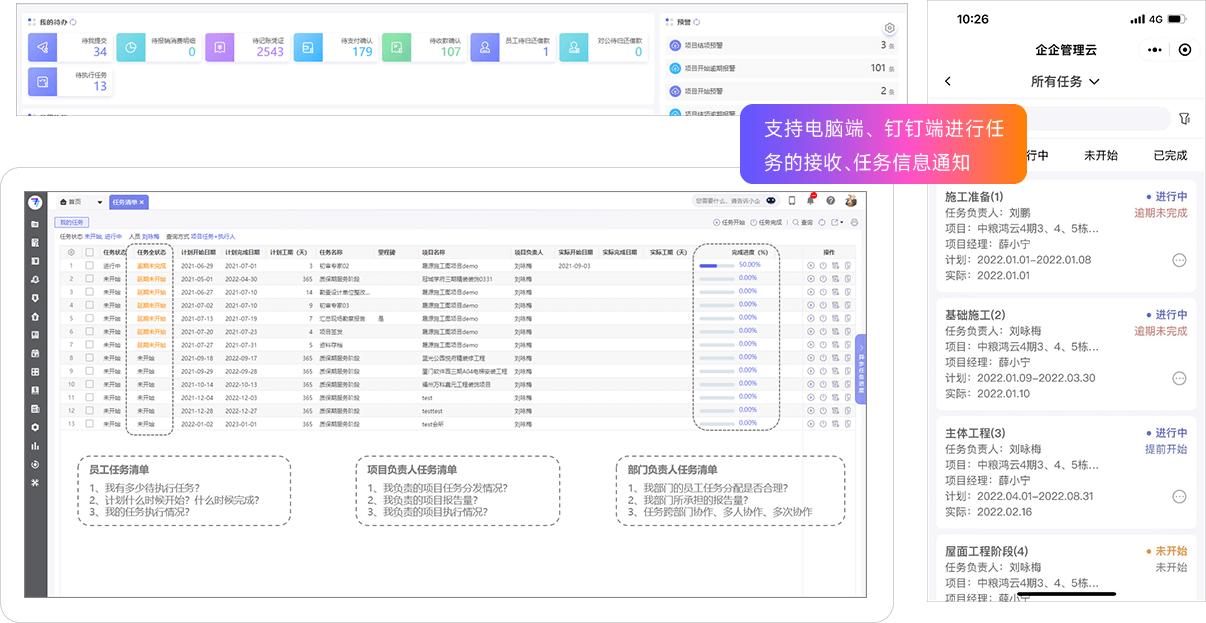Image resolution: width=1206 pixels, height=623 pixels.
Task: Expand the side 异步任务进度 panel handle
Action: click(x=861, y=368)
